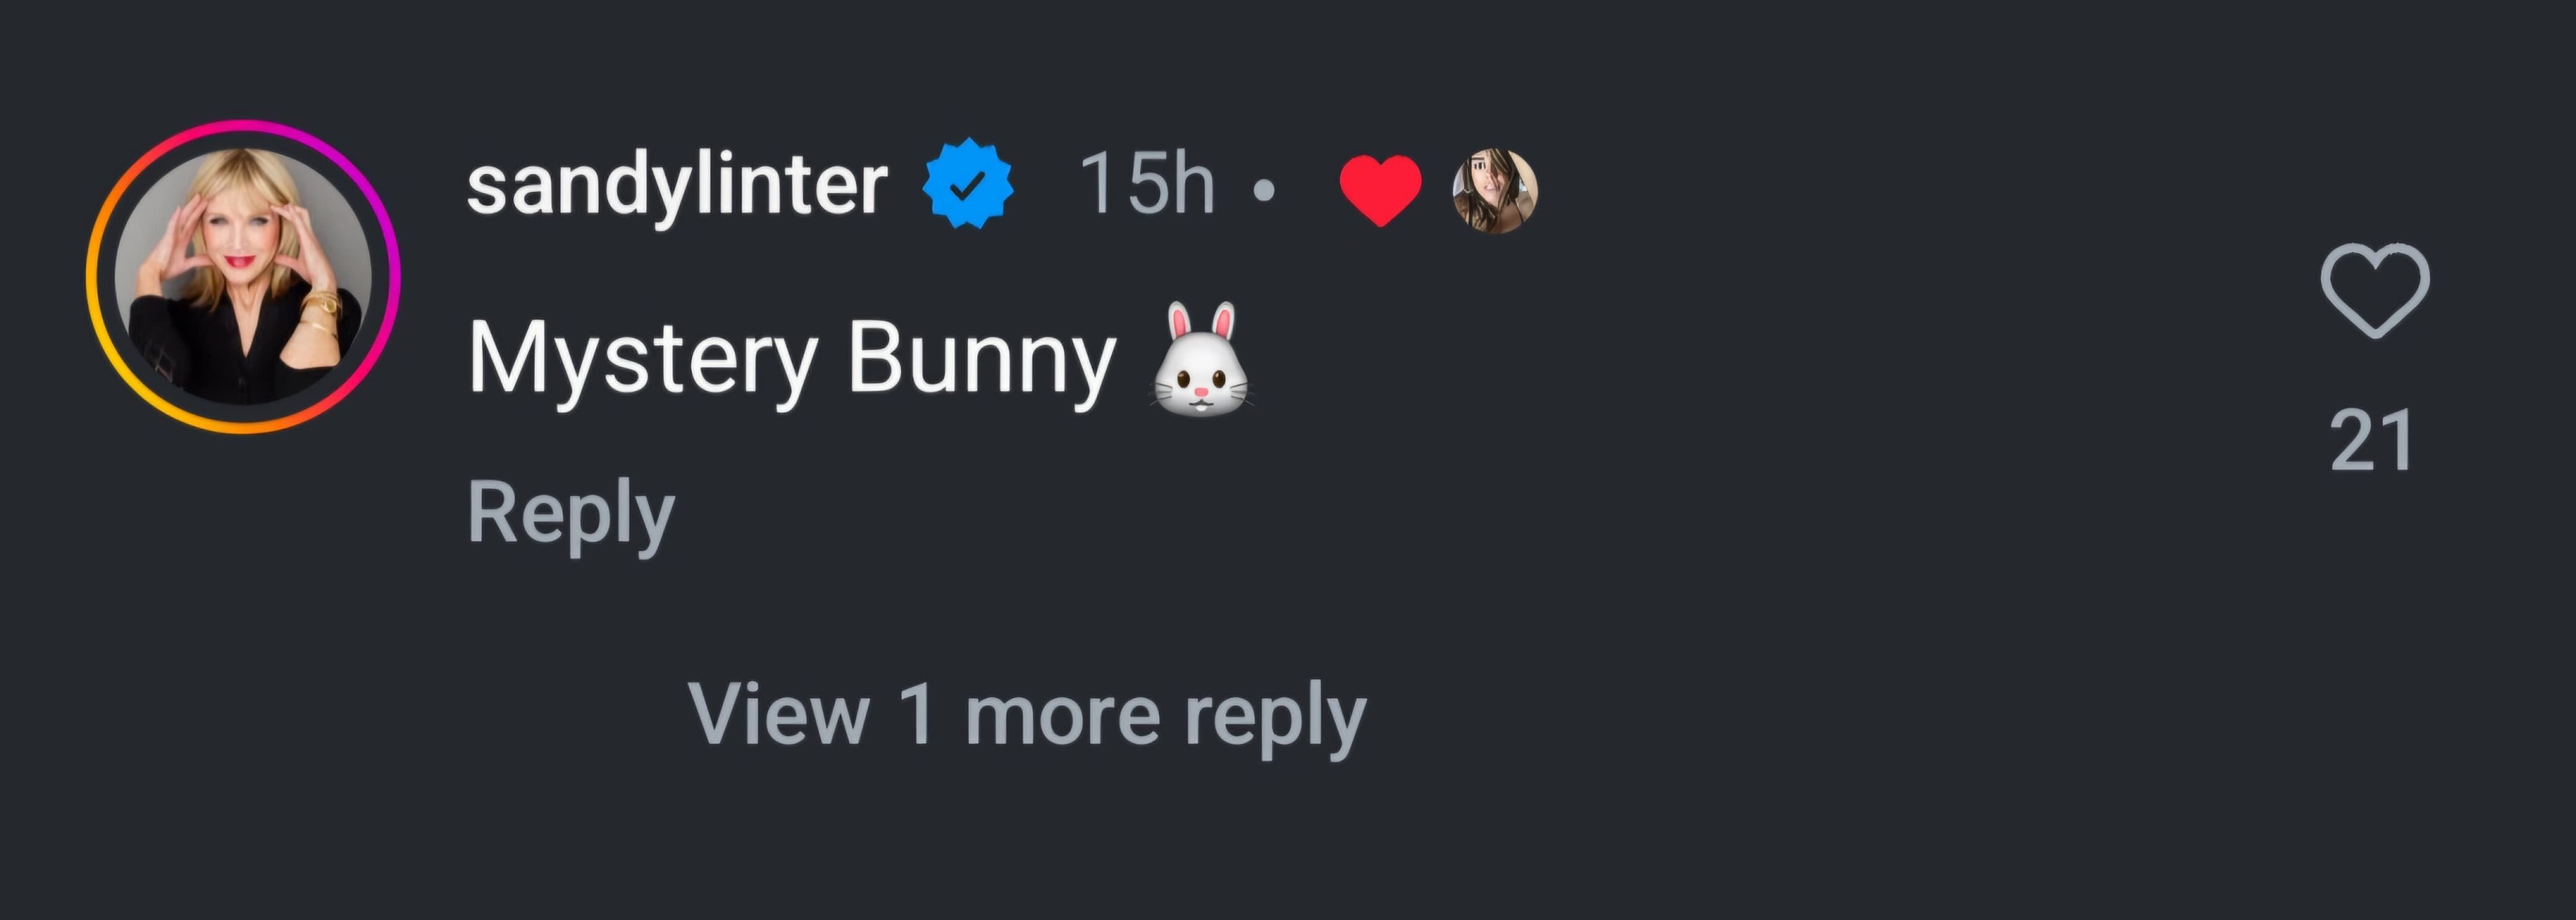Viewport: 2576px width, 920px height.
Task: Click the bunny emoji in the comment
Action: pos(1200,360)
